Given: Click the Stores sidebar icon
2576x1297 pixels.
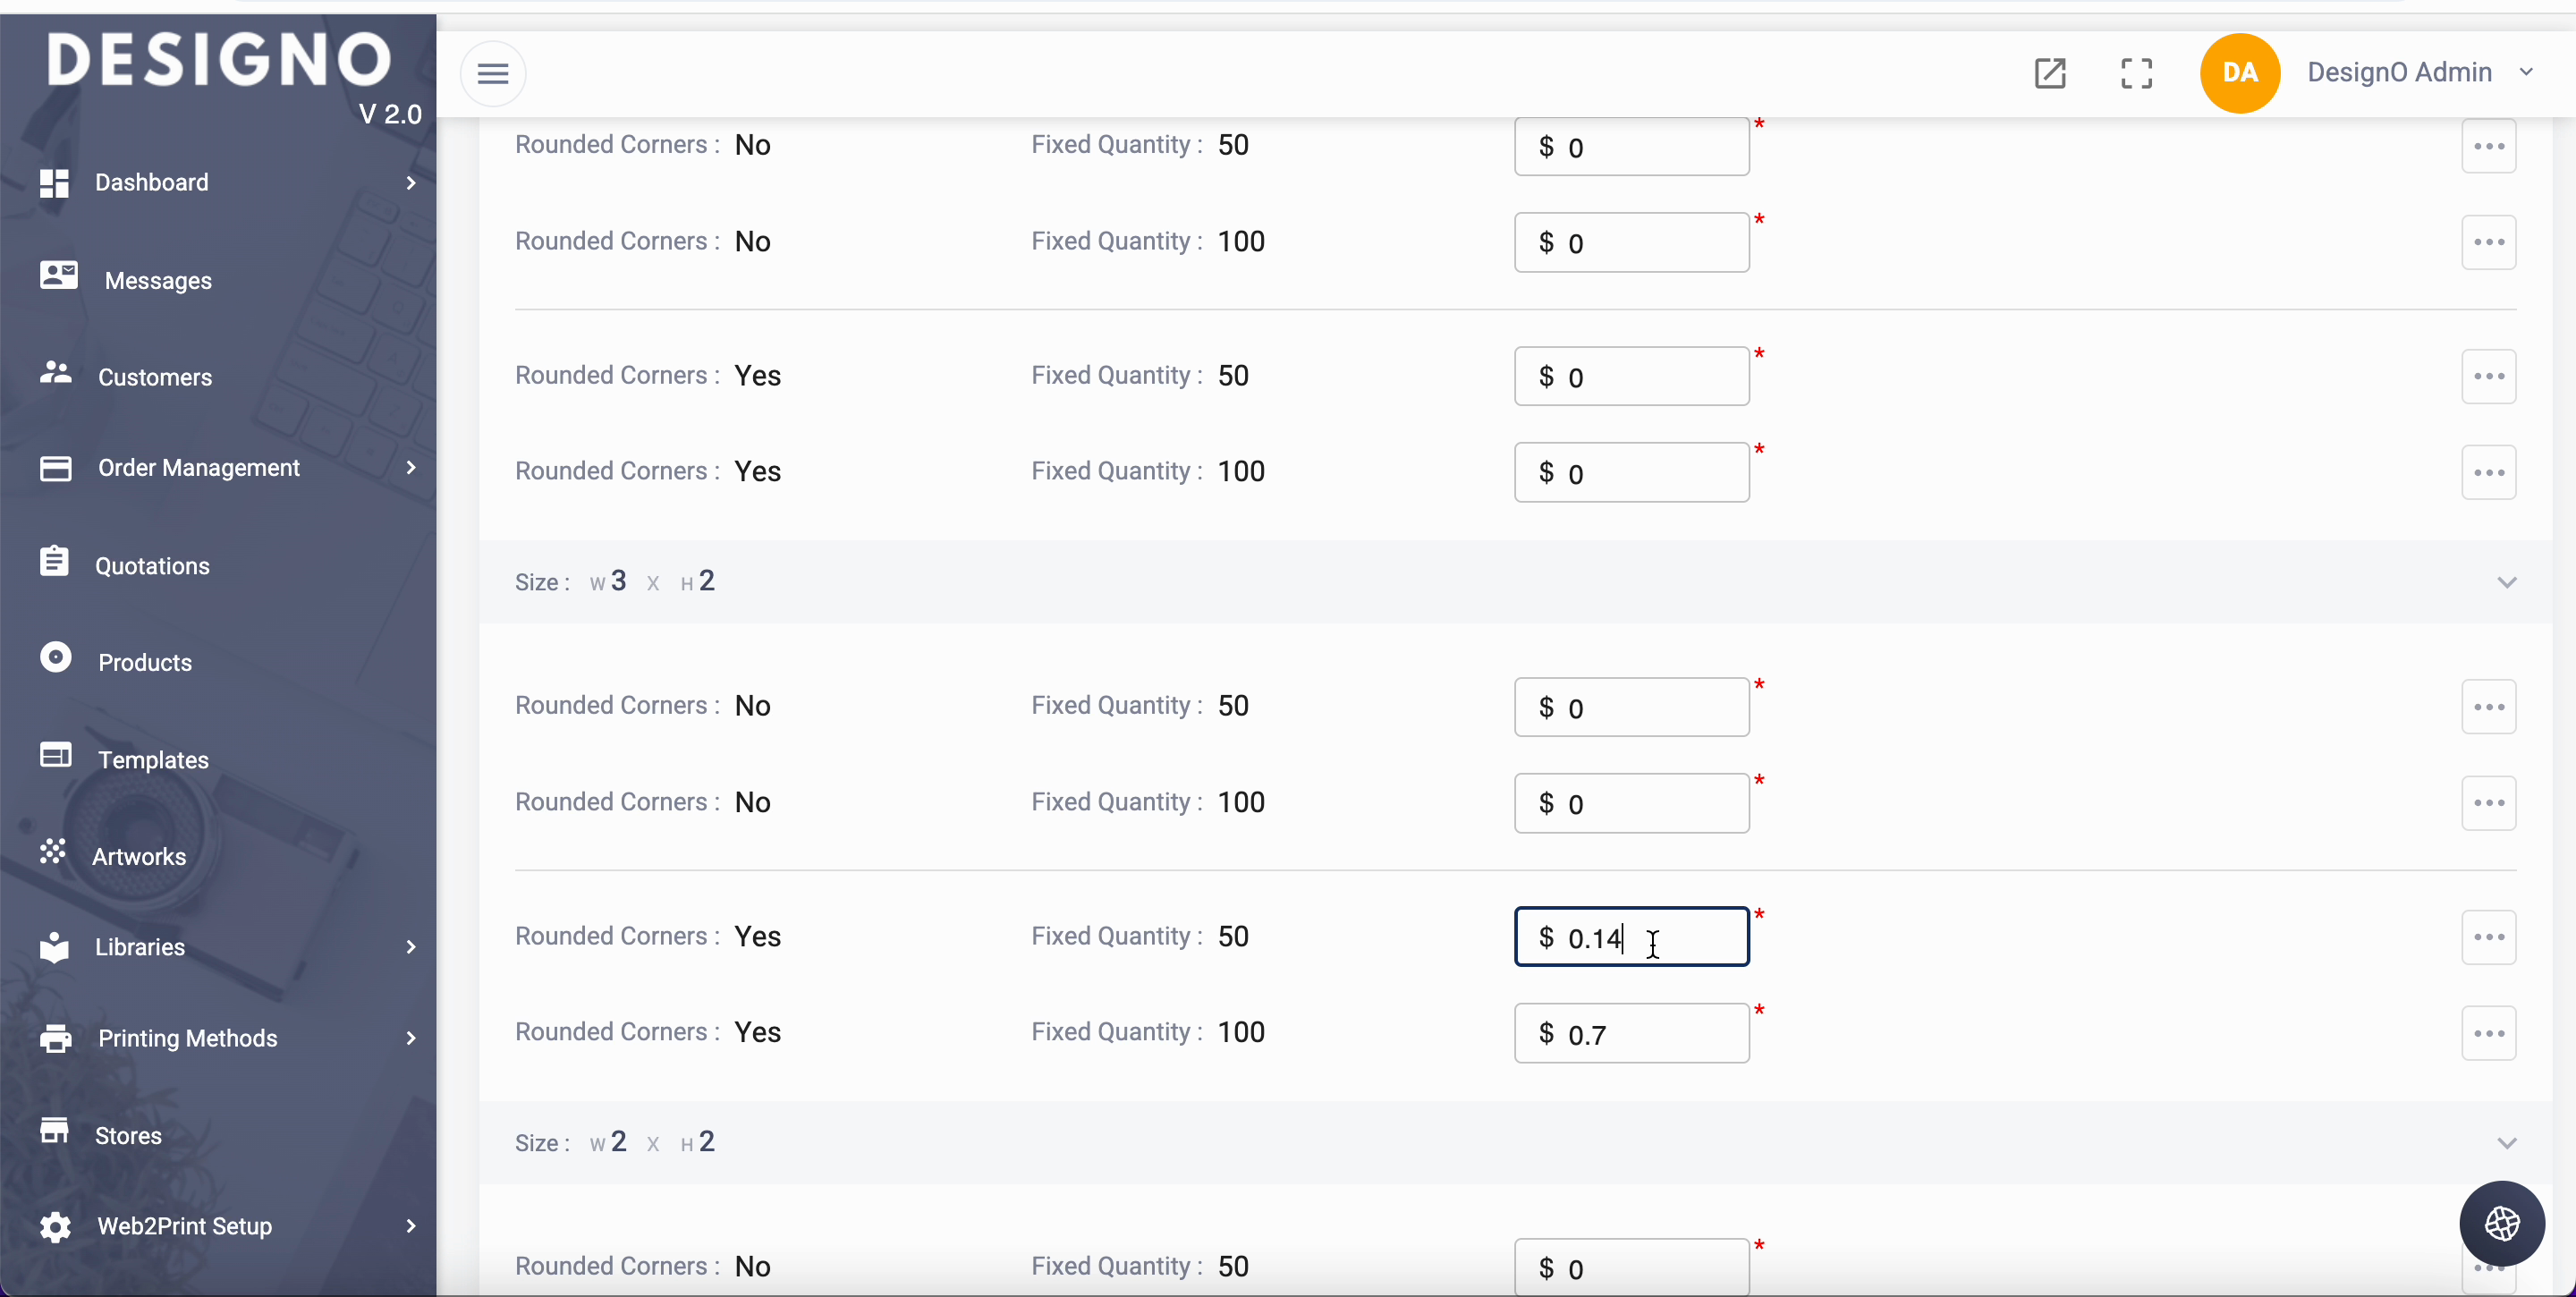Looking at the screenshot, I should click(x=55, y=1131).
